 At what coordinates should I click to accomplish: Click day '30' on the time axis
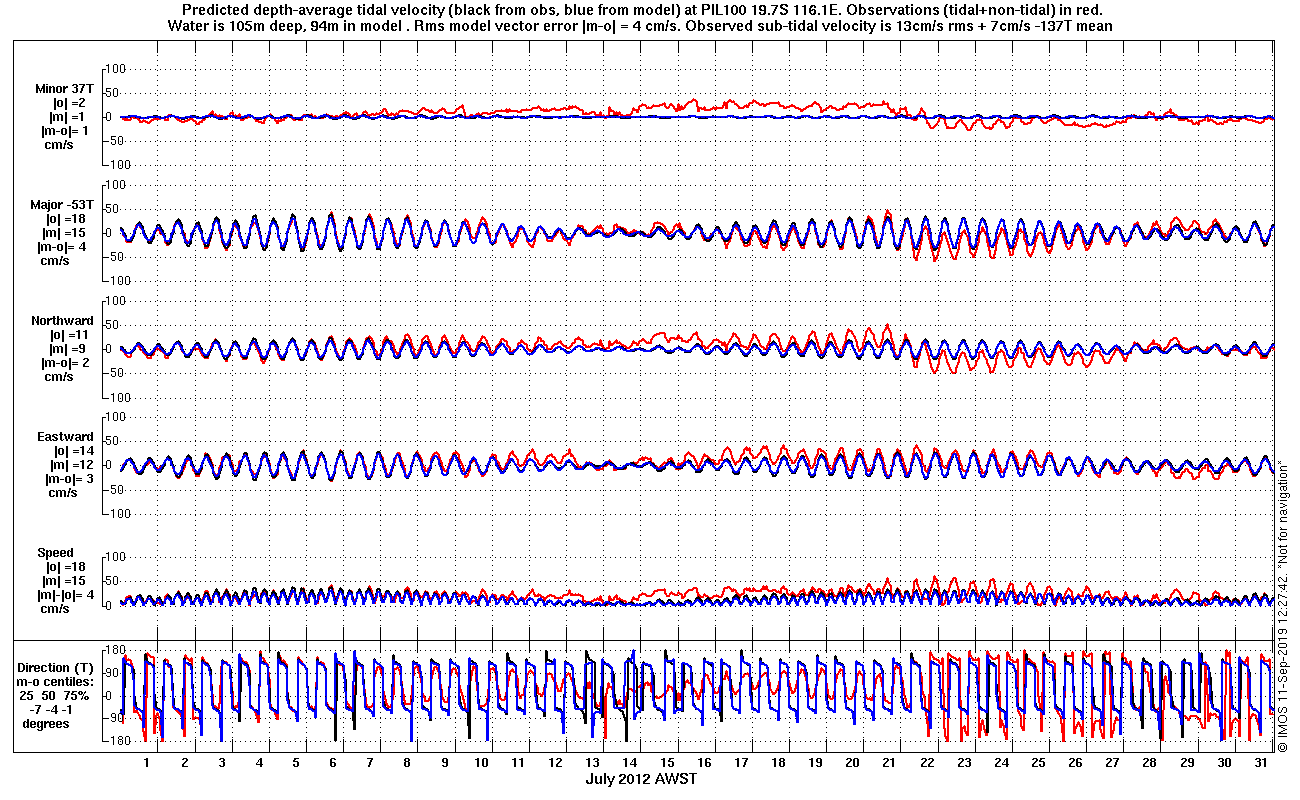click(x=1223, y=763)
